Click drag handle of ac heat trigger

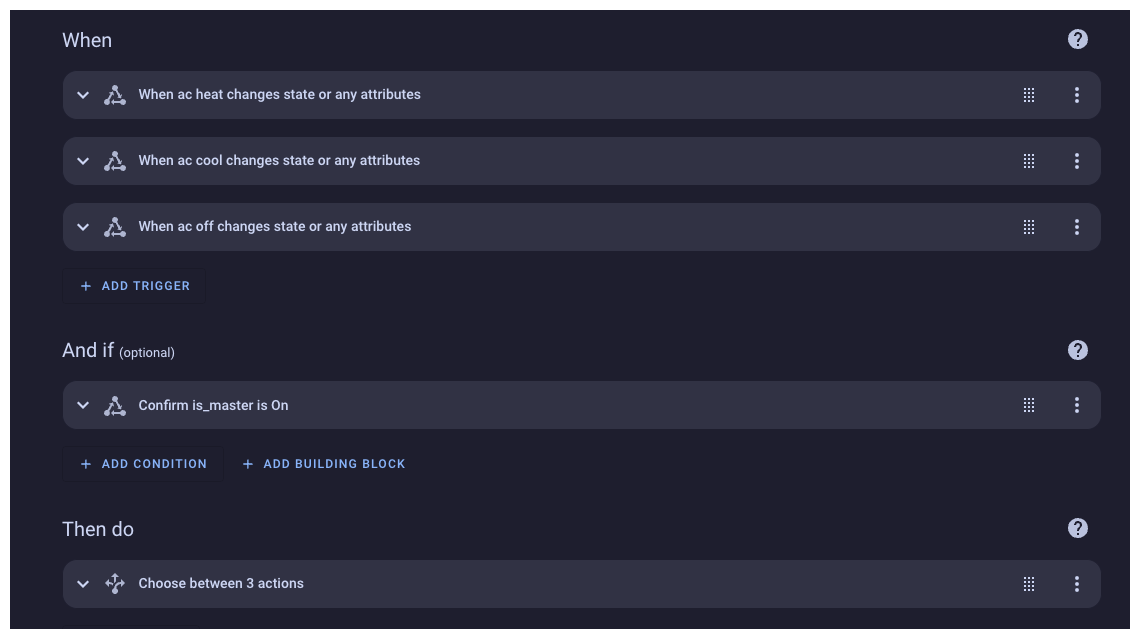[1028, 95]
